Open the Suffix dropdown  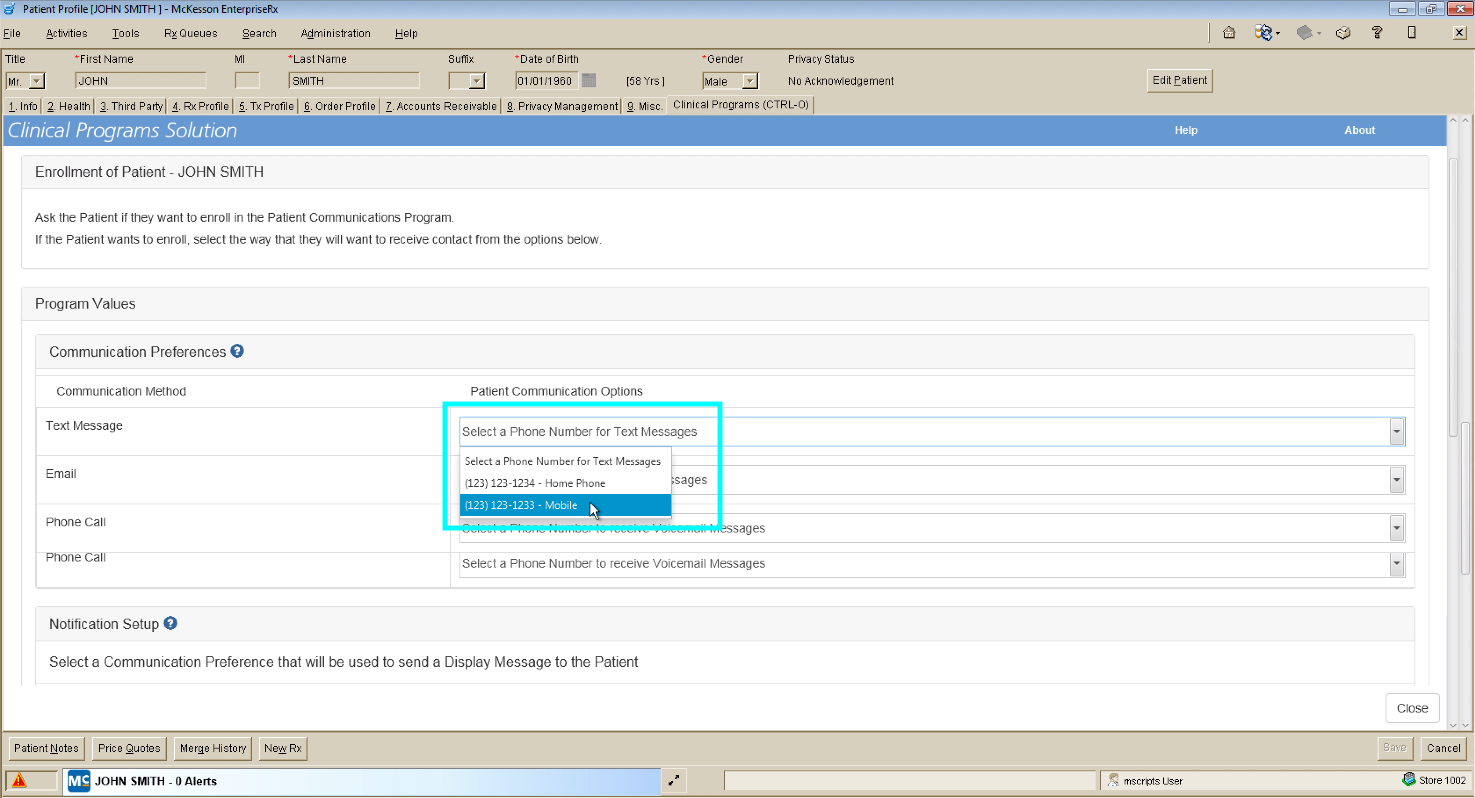tap(476, 81)
